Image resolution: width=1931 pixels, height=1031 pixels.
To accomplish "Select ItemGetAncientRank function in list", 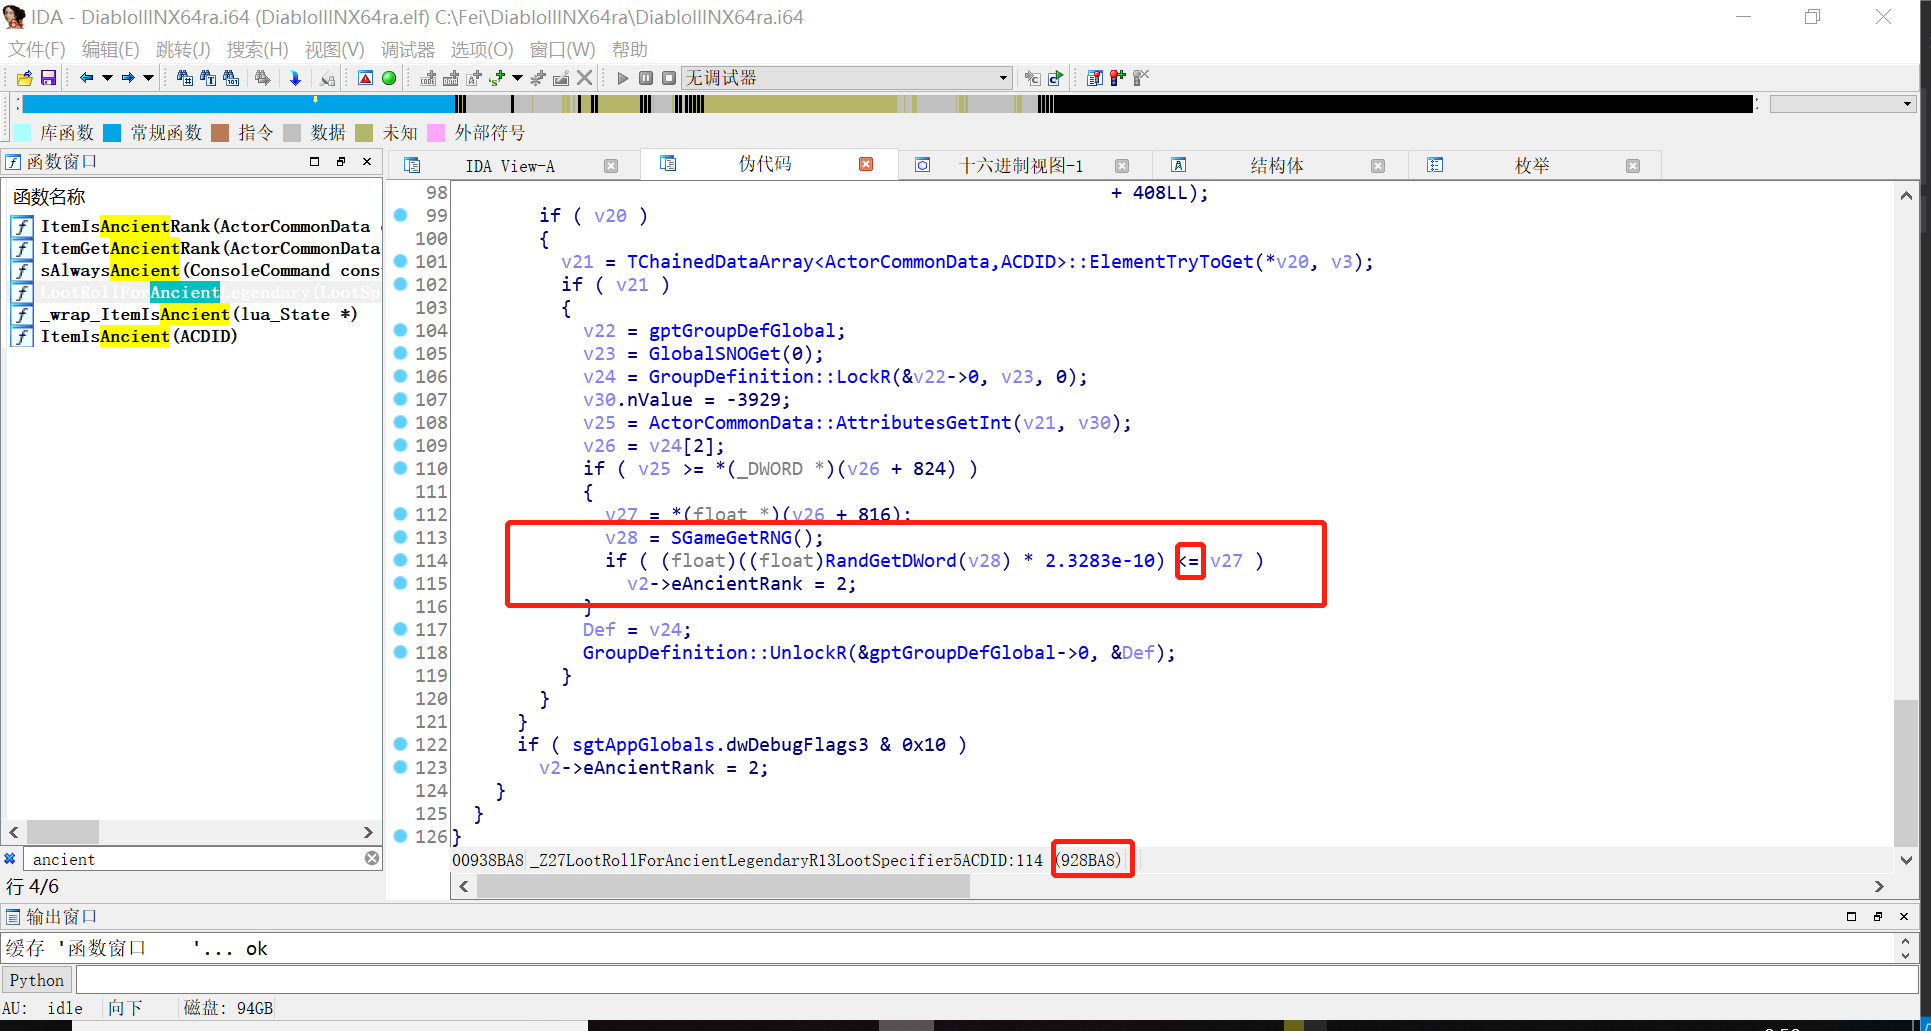I will coord(196,248).
